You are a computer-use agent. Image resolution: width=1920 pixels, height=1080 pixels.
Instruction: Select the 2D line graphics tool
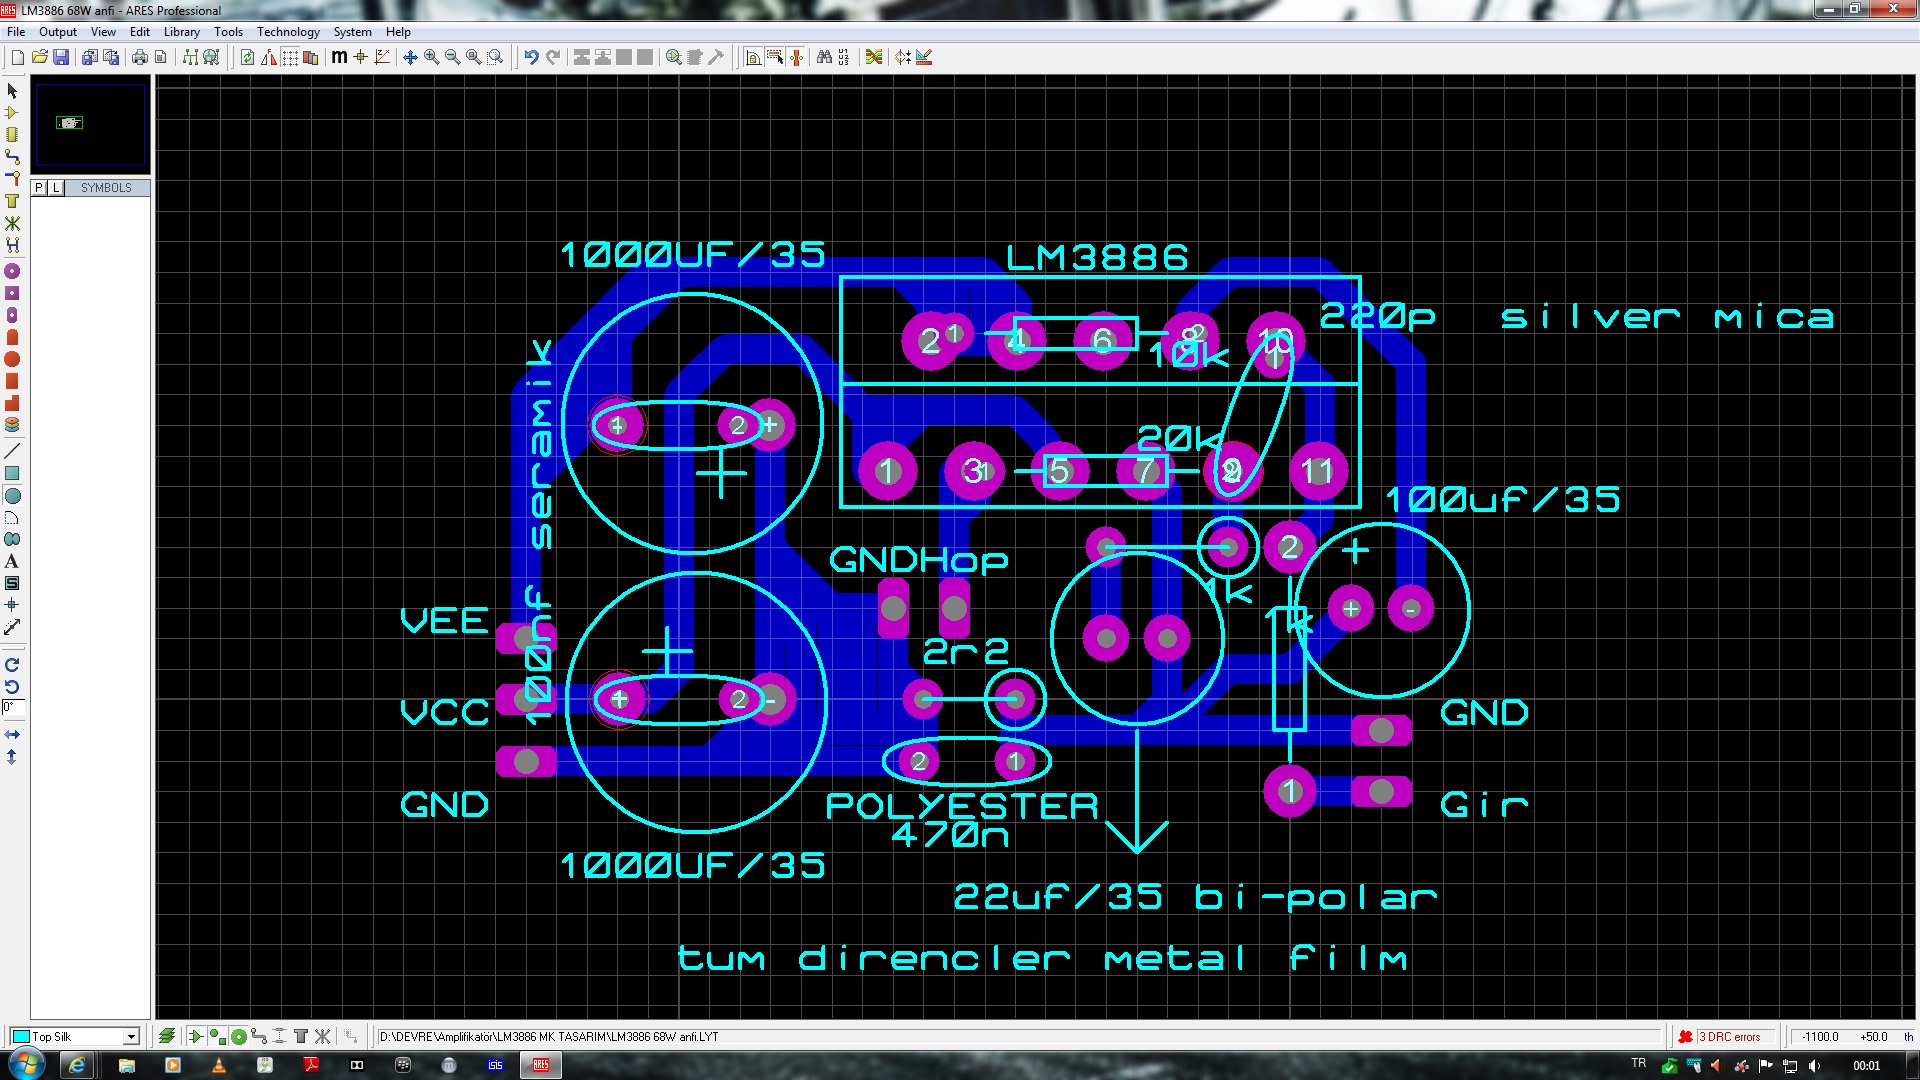point(12,451)
